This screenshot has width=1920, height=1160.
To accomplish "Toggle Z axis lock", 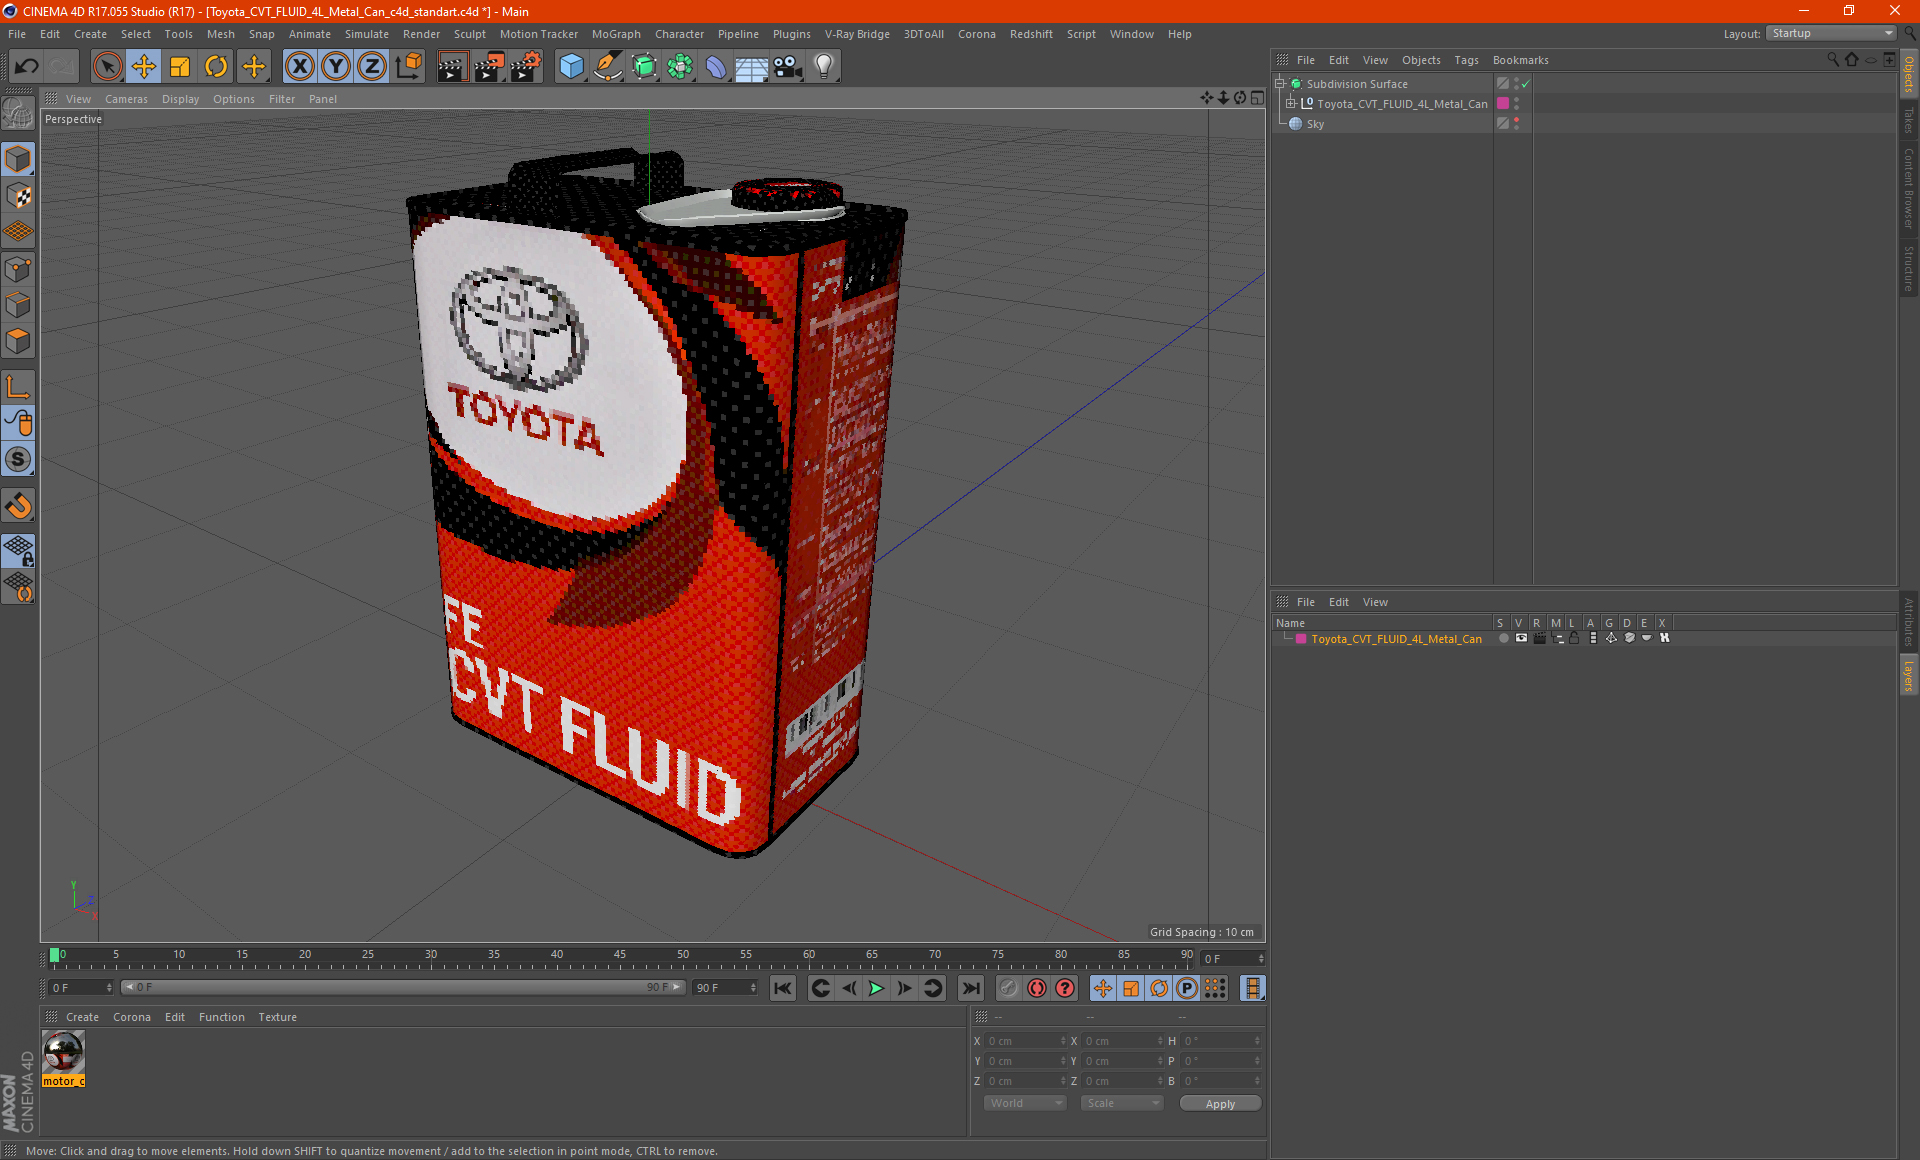I will 372,67.
